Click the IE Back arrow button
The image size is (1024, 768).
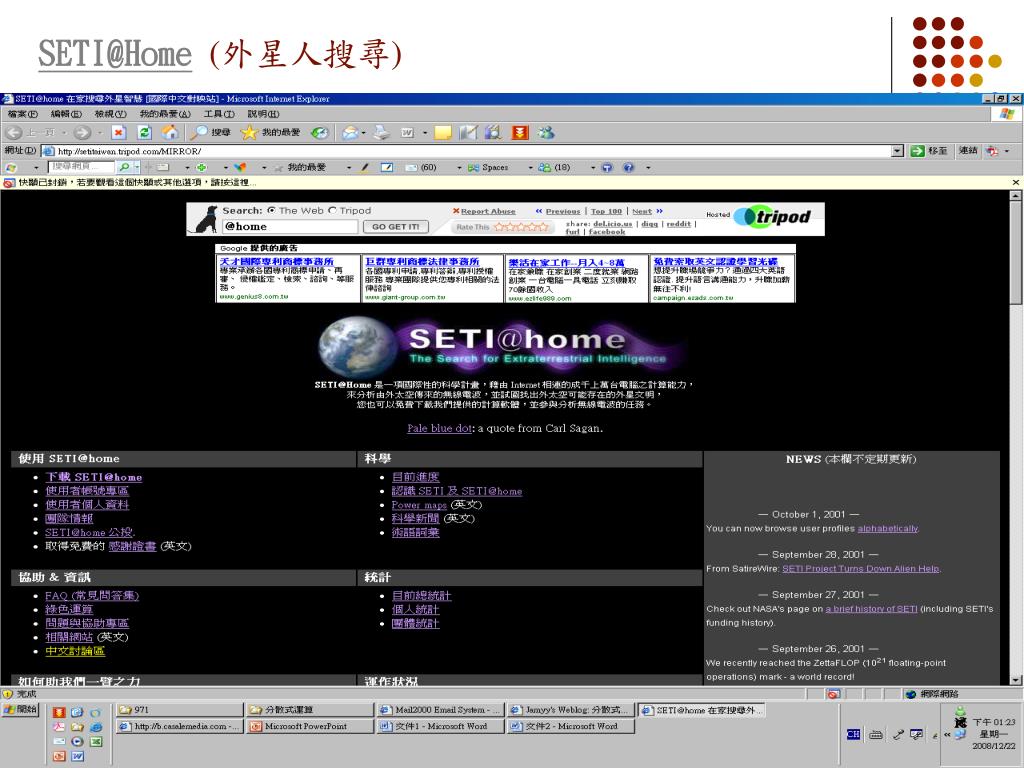[14, 133]
